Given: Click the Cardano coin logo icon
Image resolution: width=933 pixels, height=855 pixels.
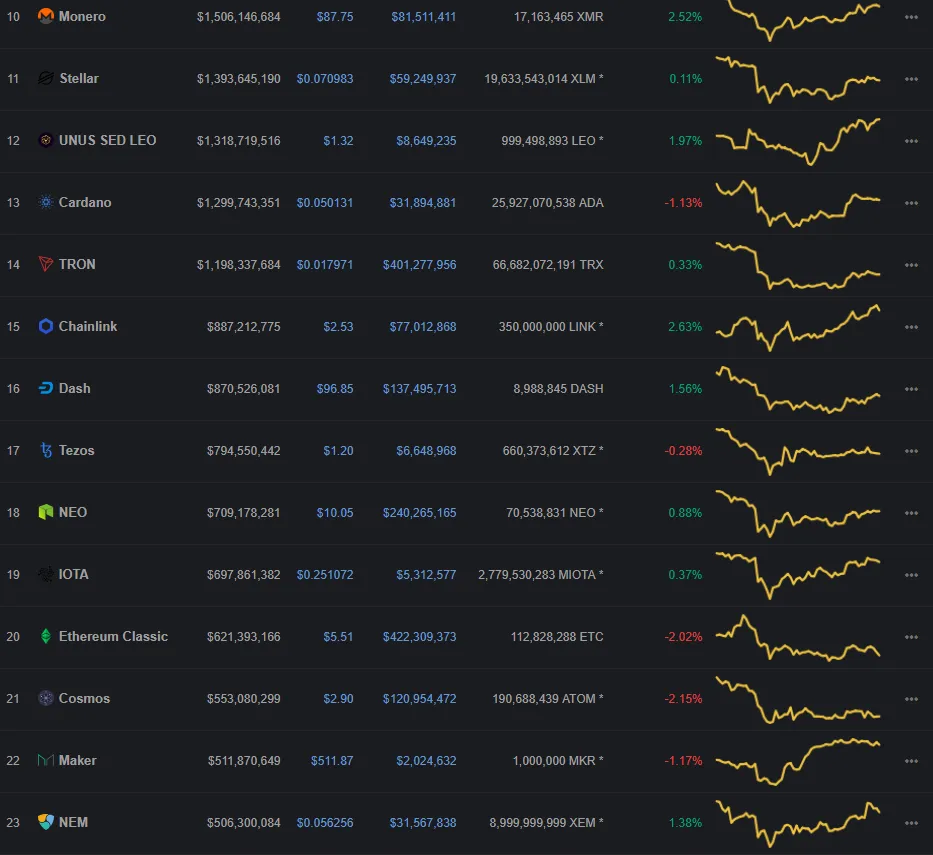Looking at the screenshot, I should click(x=46, y=202).
